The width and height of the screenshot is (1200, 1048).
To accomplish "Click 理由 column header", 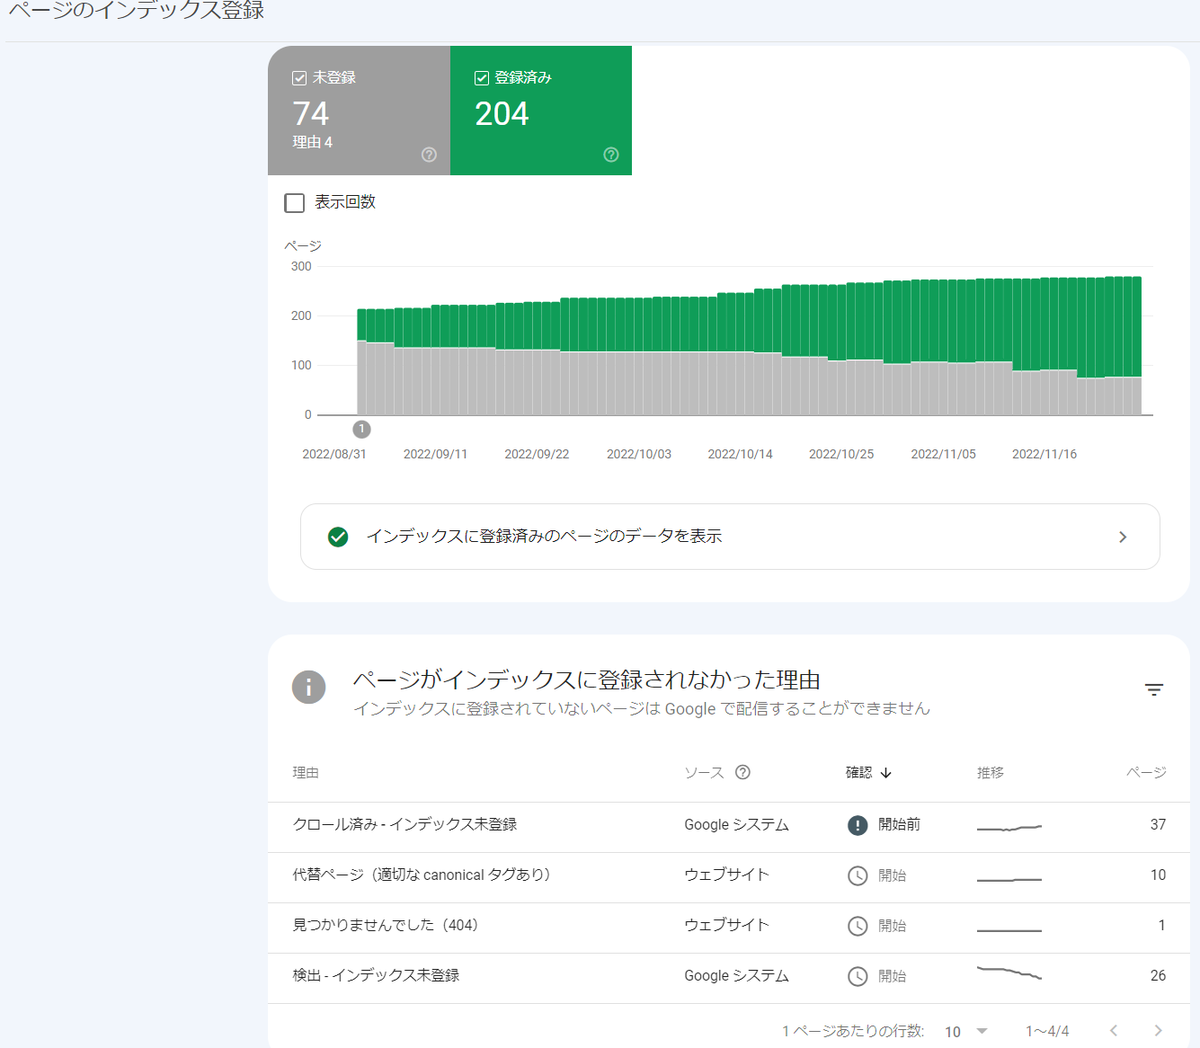I will [305, 773].
